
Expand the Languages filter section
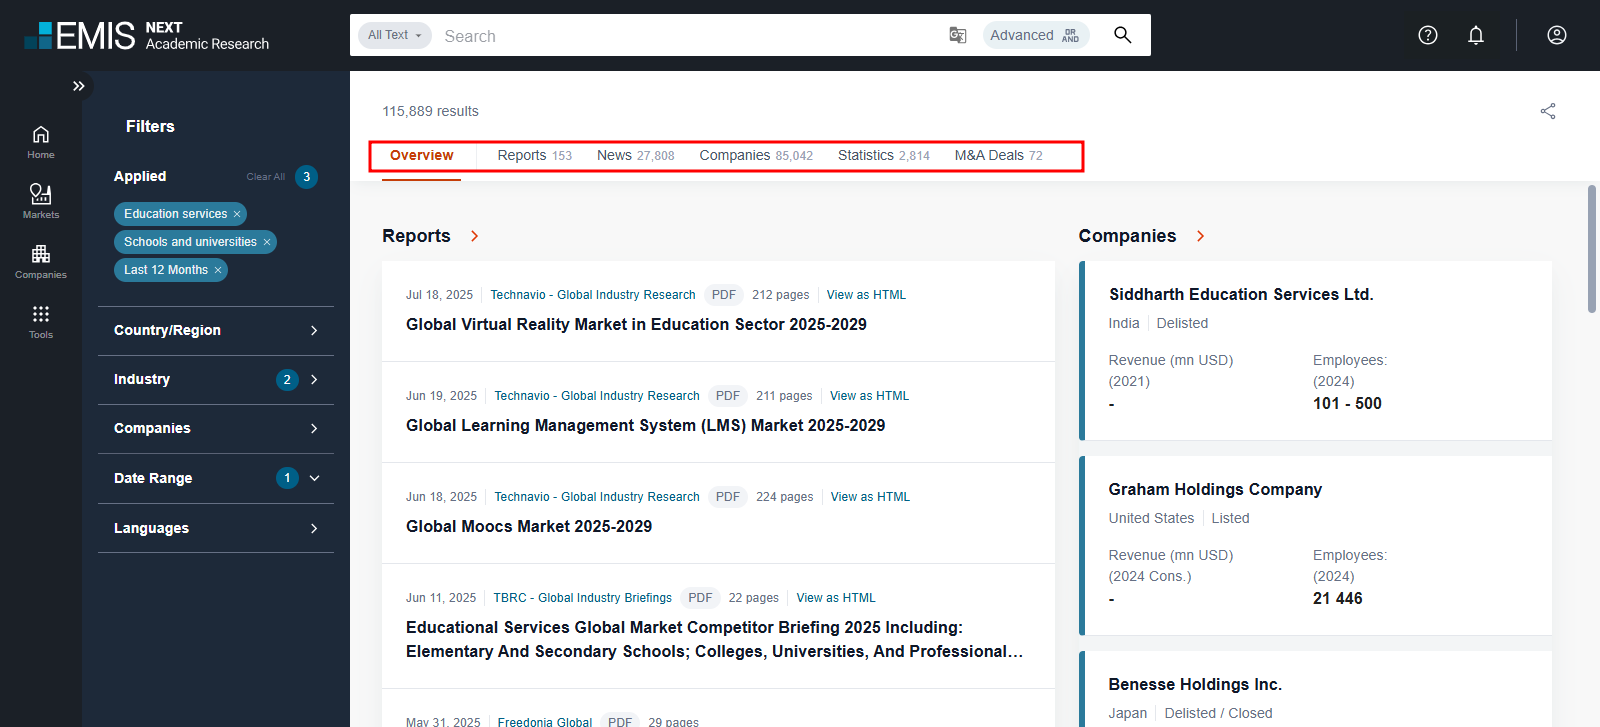point(314,528)
